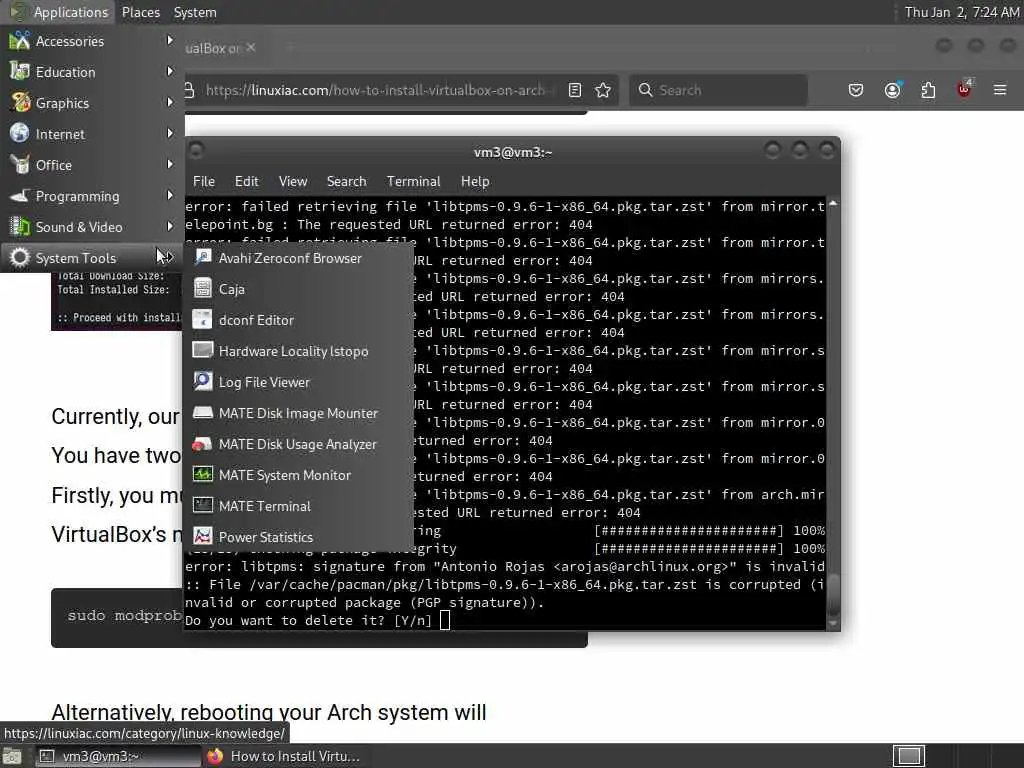Open terminal View menu
Image resolution: width=1024 pixels, height=768 pixels.
point(293,181)
